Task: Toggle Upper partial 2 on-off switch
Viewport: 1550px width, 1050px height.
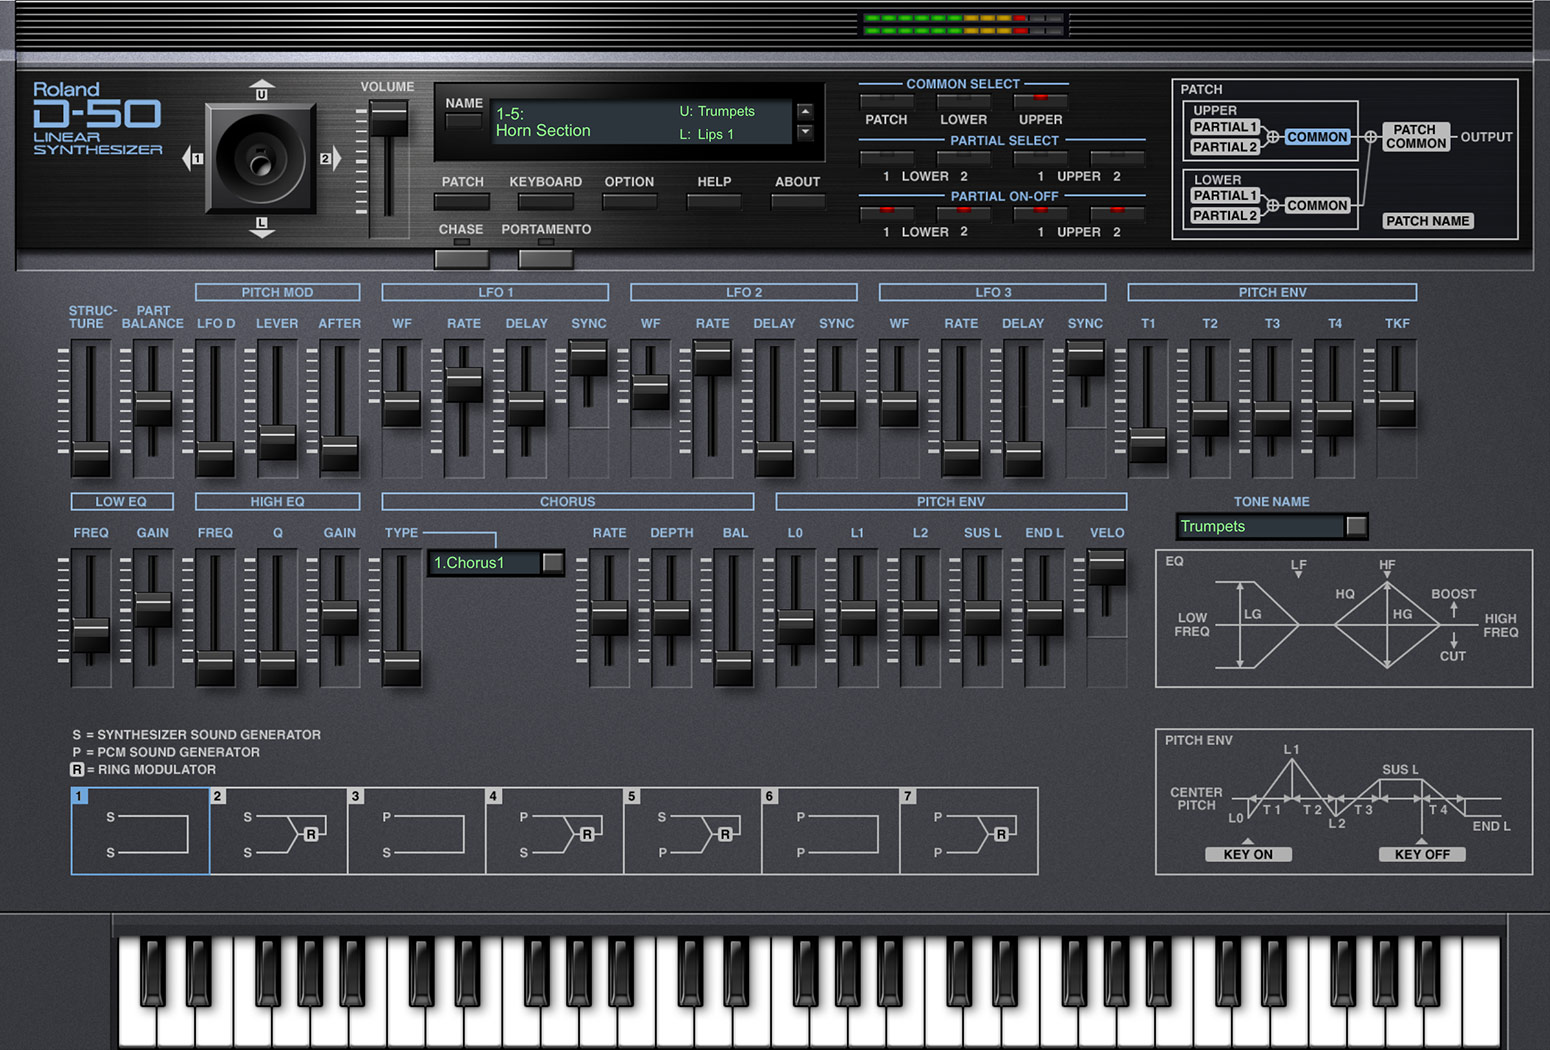Action: coord(1117,212)
